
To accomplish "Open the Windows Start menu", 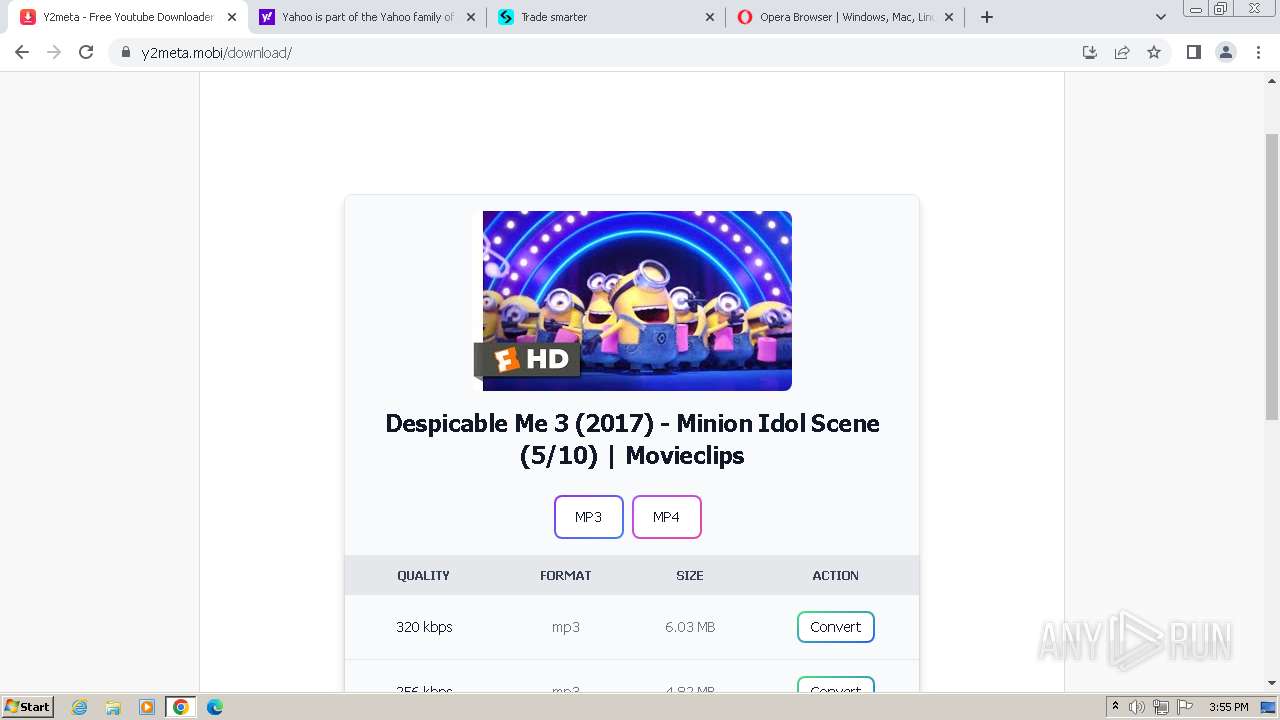I will (x=27, y=707).
